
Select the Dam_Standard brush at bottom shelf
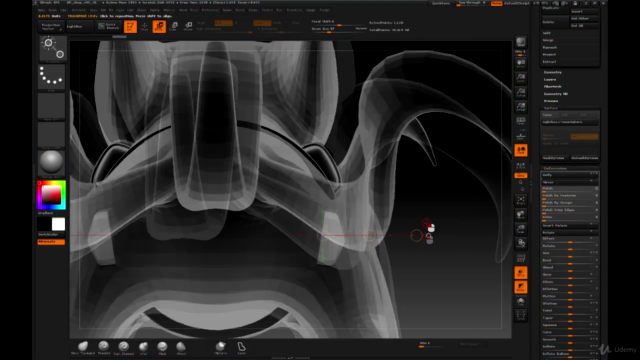click(124, 347)
